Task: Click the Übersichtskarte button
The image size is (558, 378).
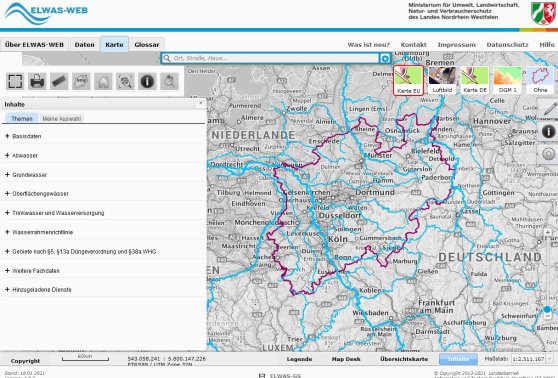Action: coord(404,359)
